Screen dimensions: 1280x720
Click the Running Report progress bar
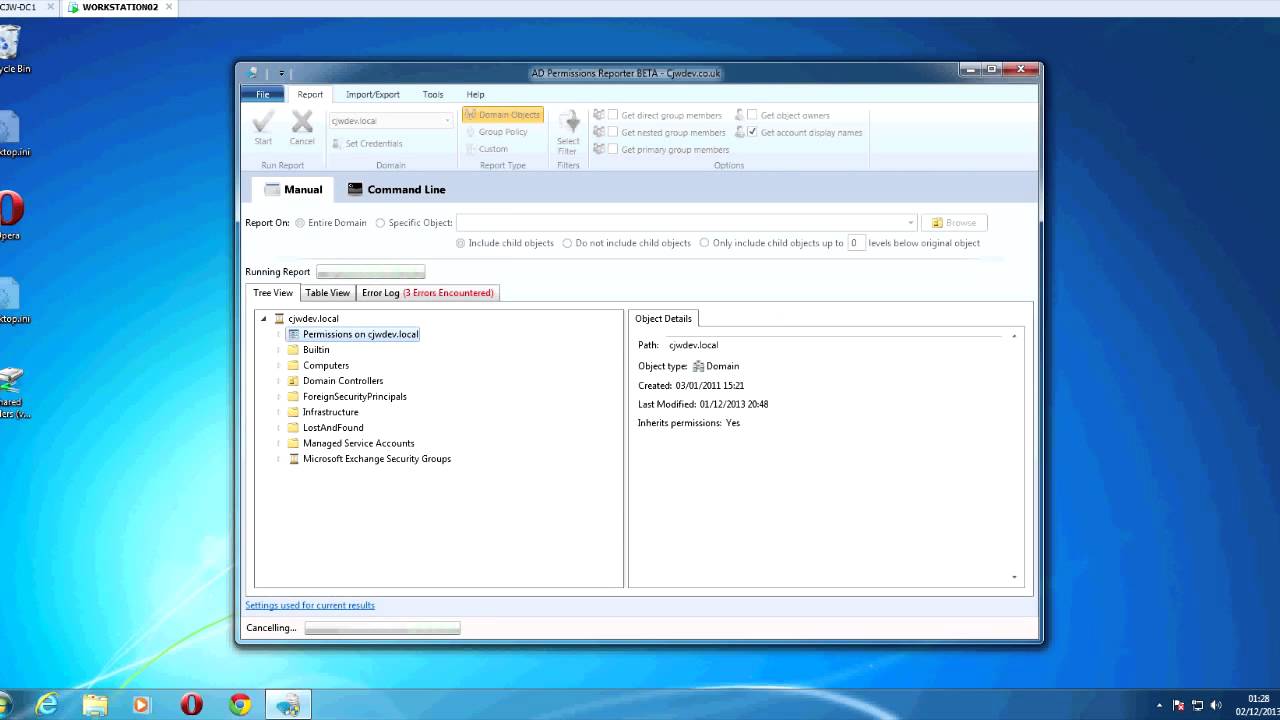click(x=371, y=272)
